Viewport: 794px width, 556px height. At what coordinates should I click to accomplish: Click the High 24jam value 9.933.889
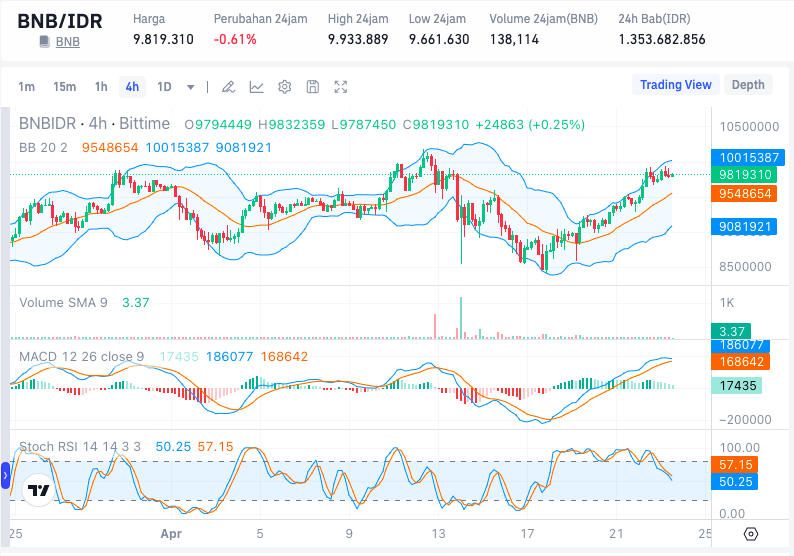pos(358,39)
